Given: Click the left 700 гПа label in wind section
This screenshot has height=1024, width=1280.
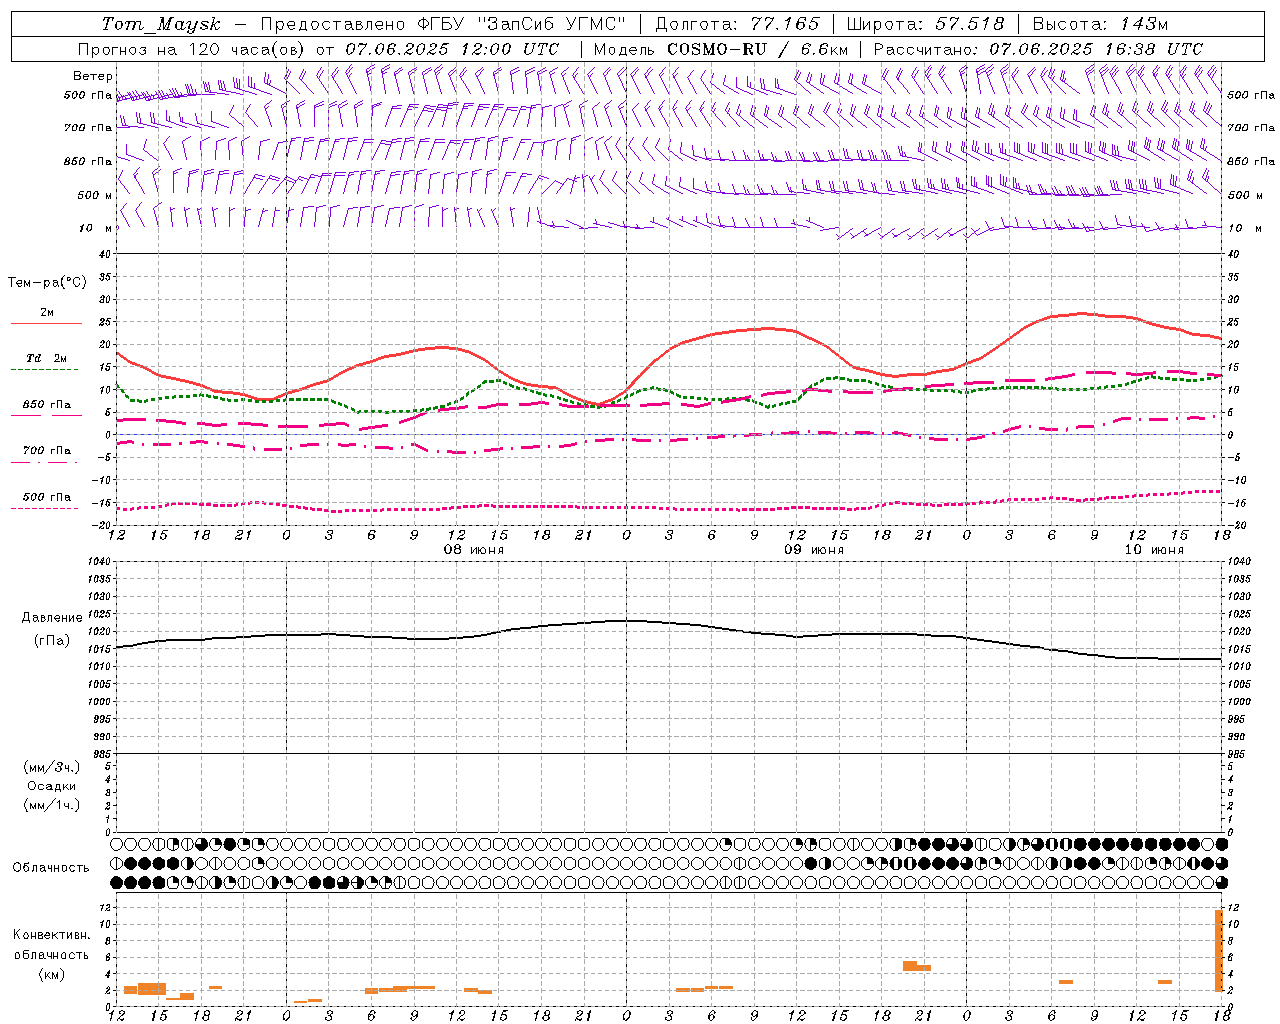Looking at the screenshot, I should 88,128.
